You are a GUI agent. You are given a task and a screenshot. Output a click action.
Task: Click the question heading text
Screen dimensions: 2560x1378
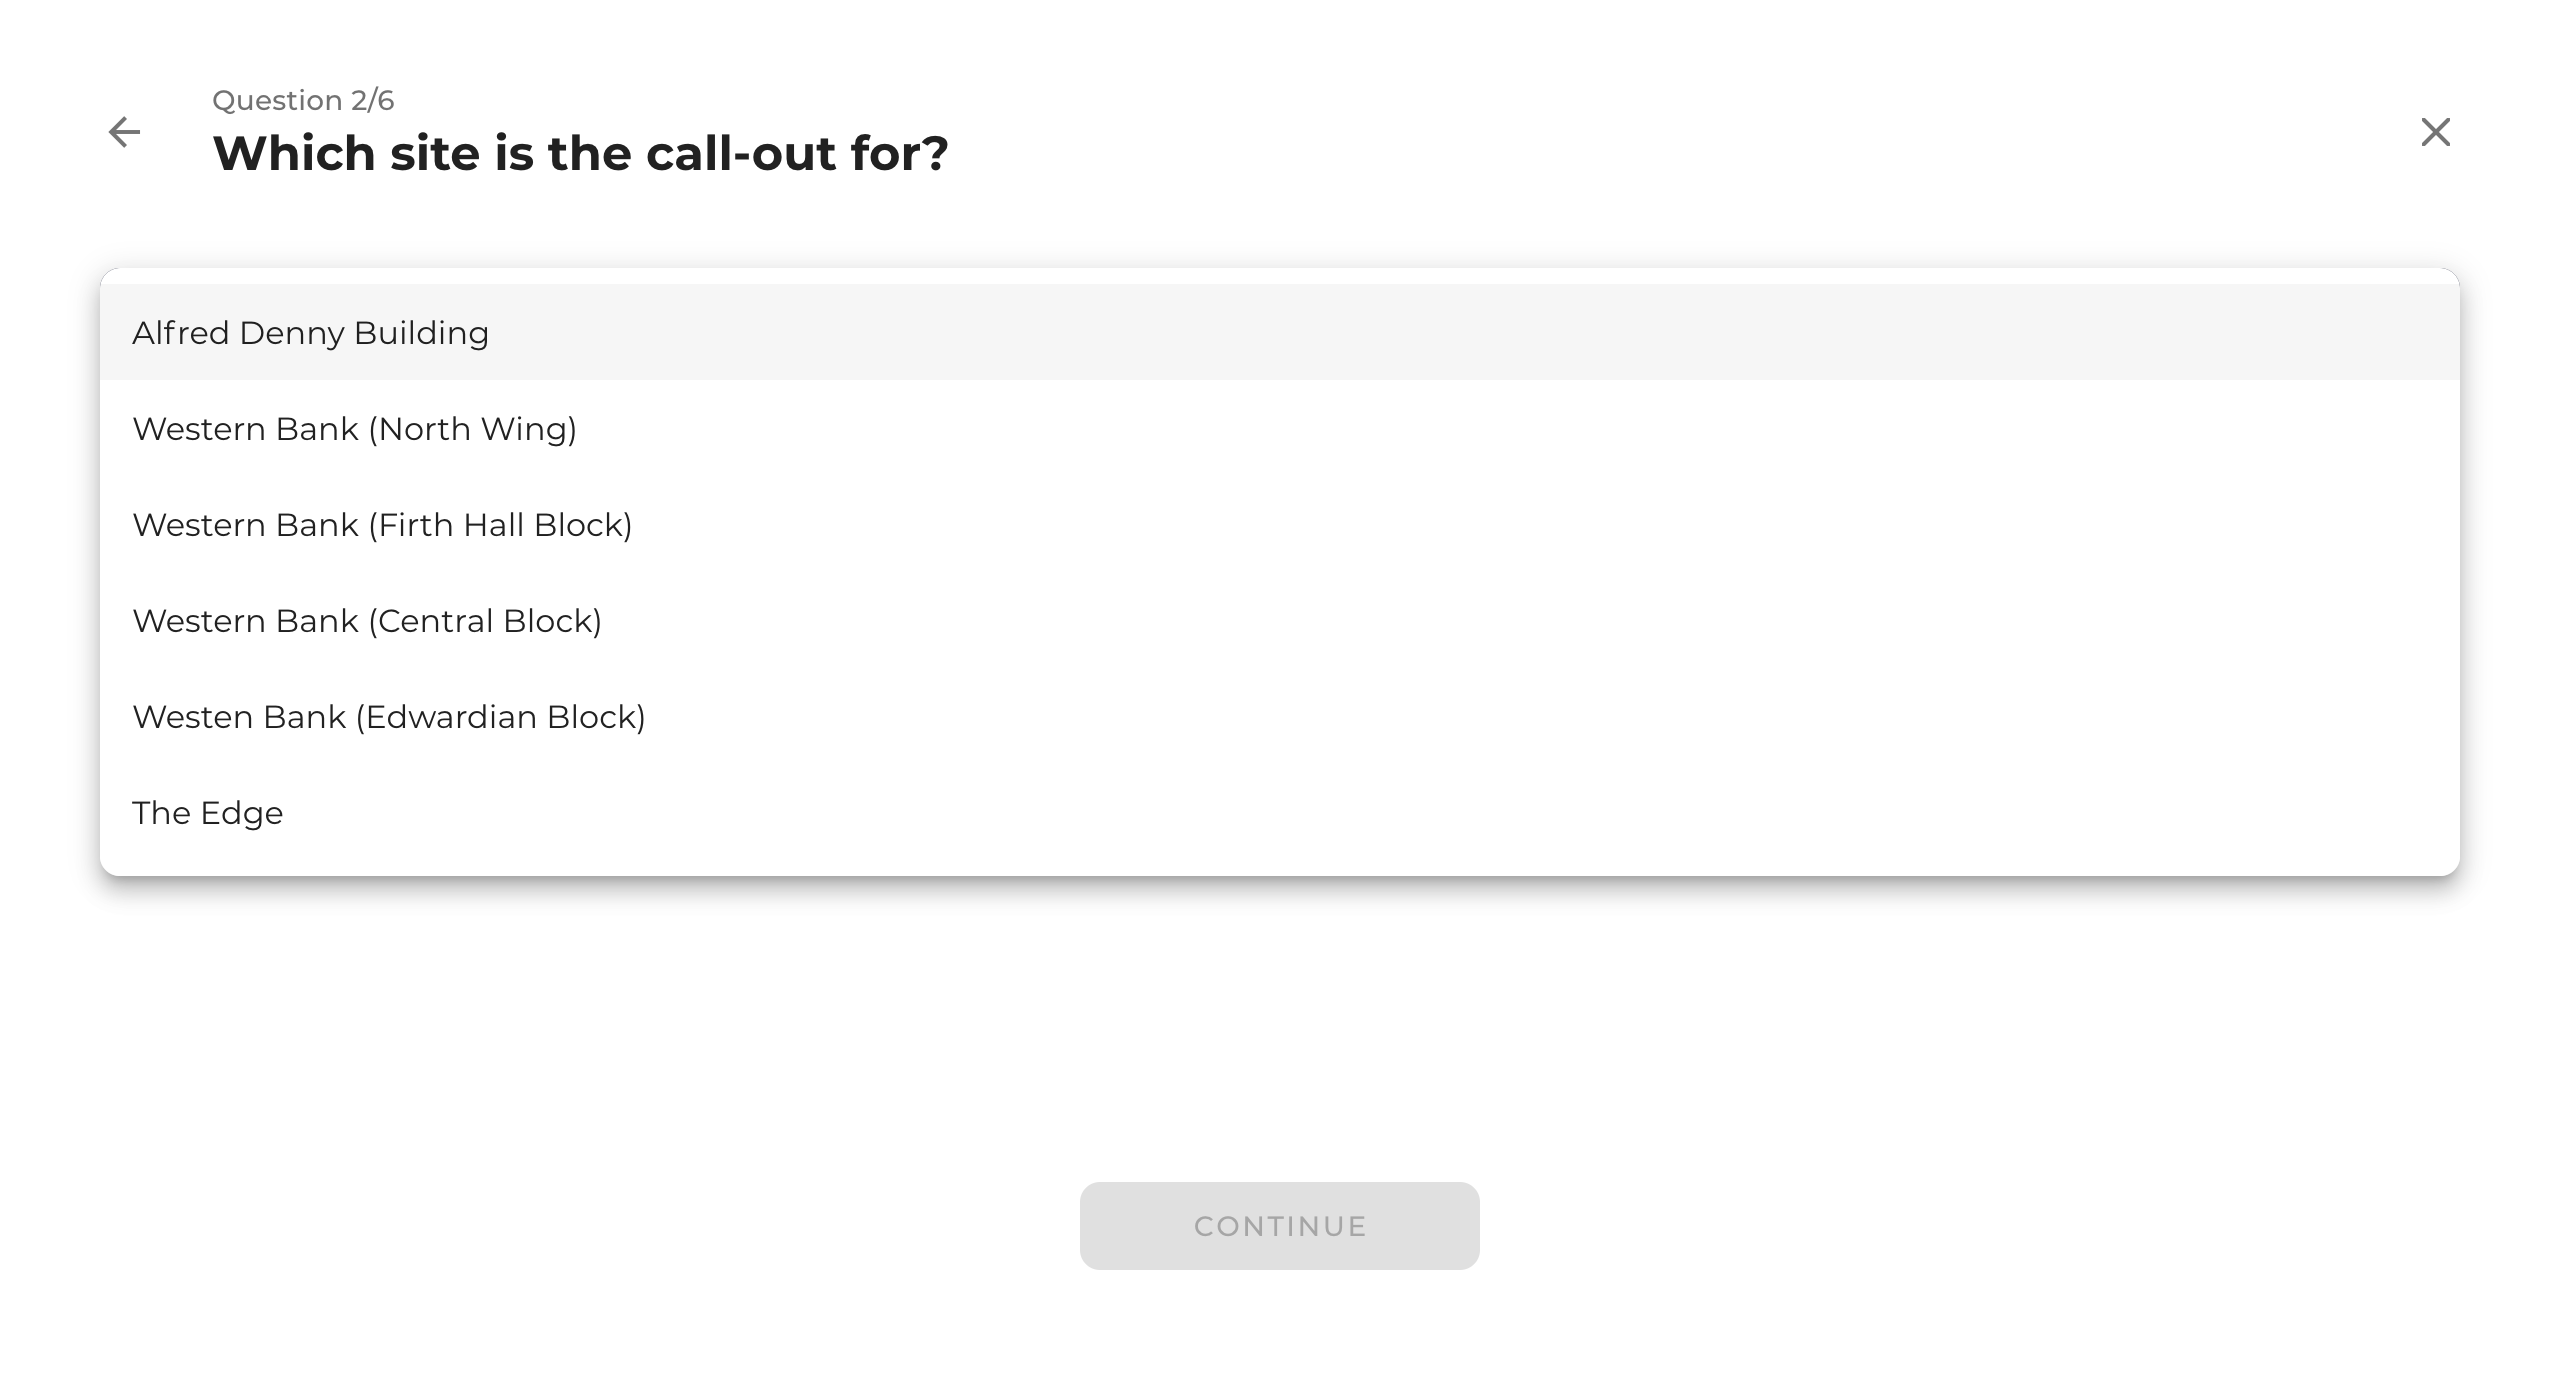click(580, 152)
